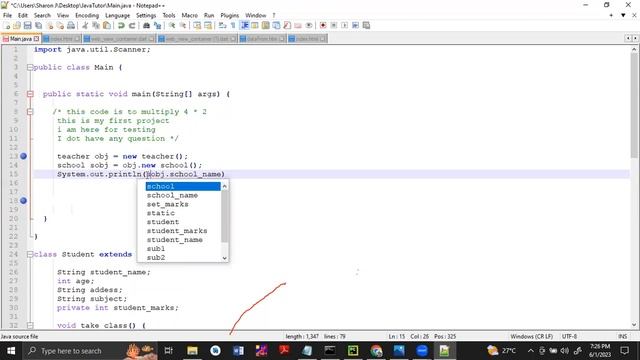Choose 'static' from the autocomplete list

(160, 213)
